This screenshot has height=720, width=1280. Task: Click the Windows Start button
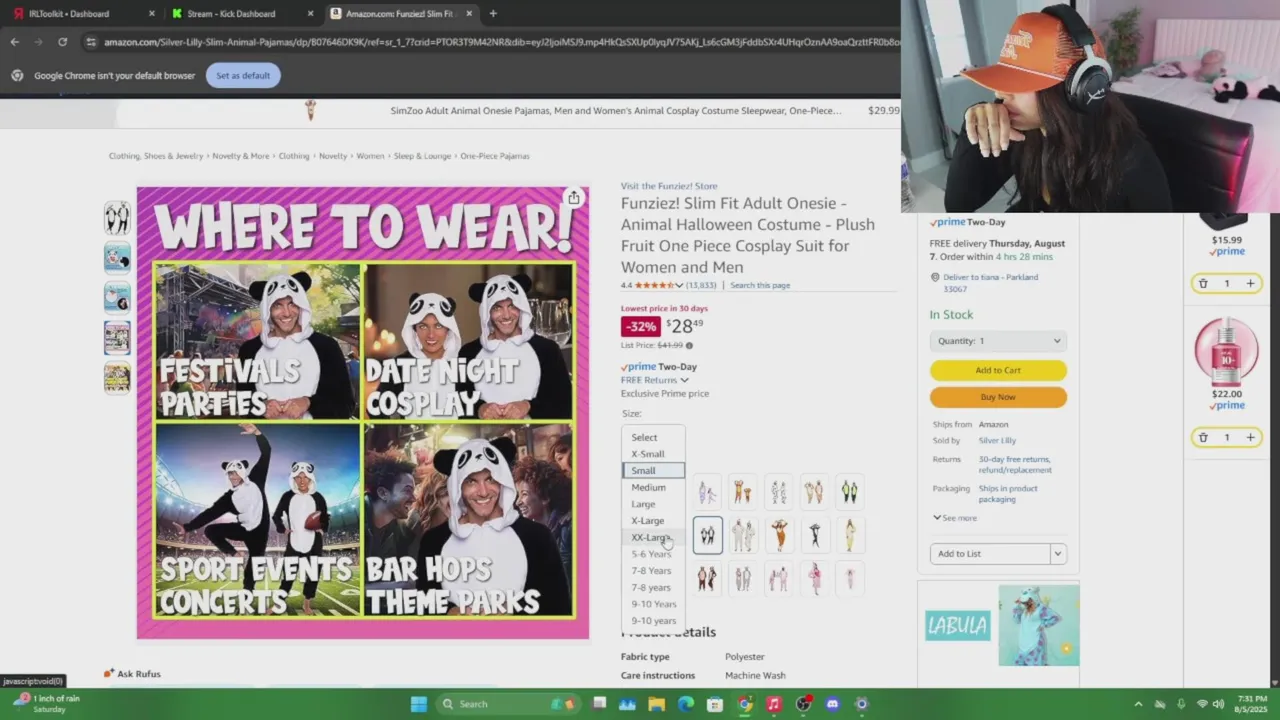(418, 704)
